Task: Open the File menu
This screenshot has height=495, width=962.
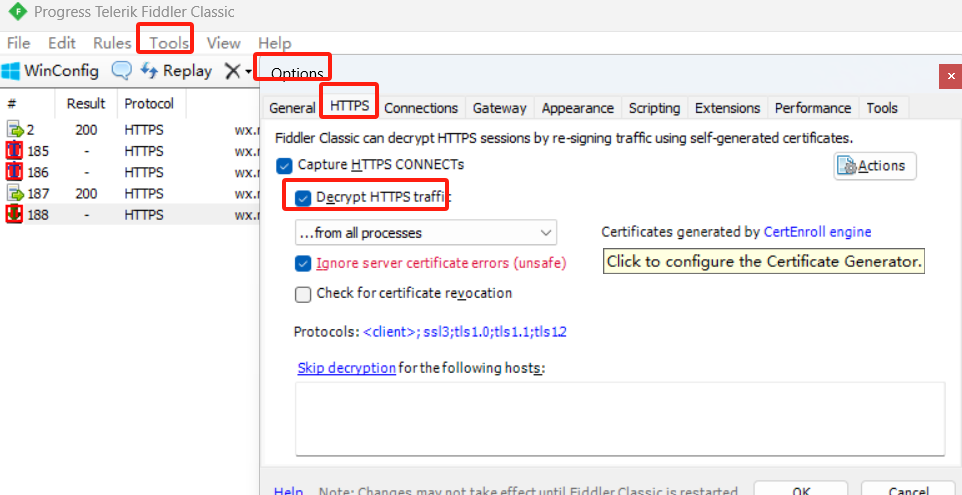Action: point(18,43)
